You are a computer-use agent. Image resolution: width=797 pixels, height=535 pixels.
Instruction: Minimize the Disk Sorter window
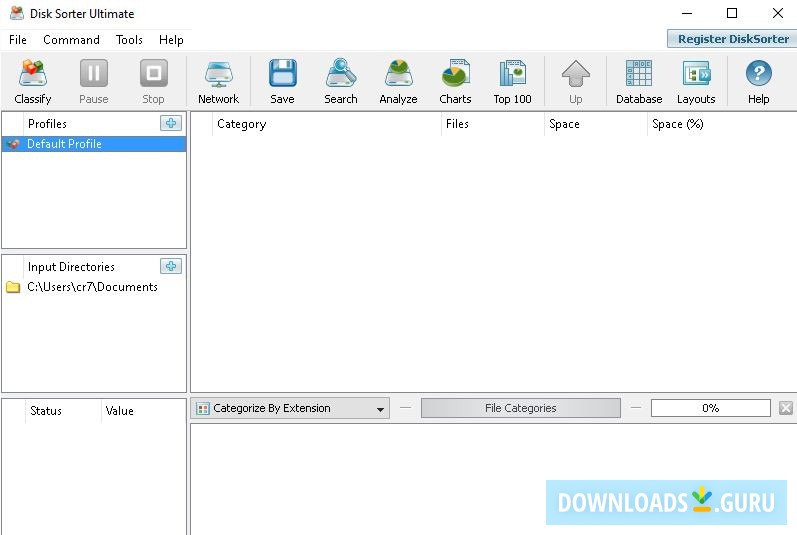(687, 13)
